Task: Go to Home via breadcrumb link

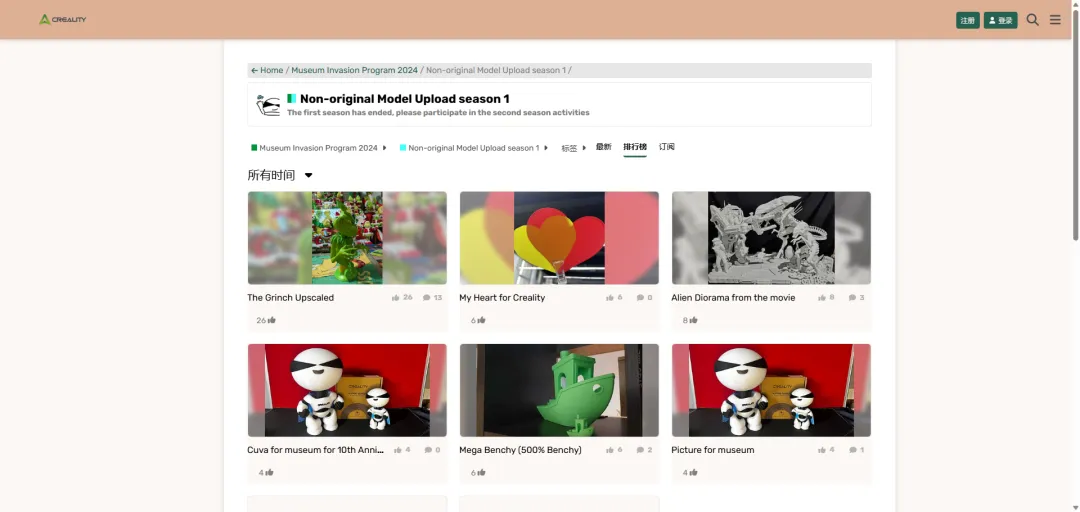Action: pos(267,71)
